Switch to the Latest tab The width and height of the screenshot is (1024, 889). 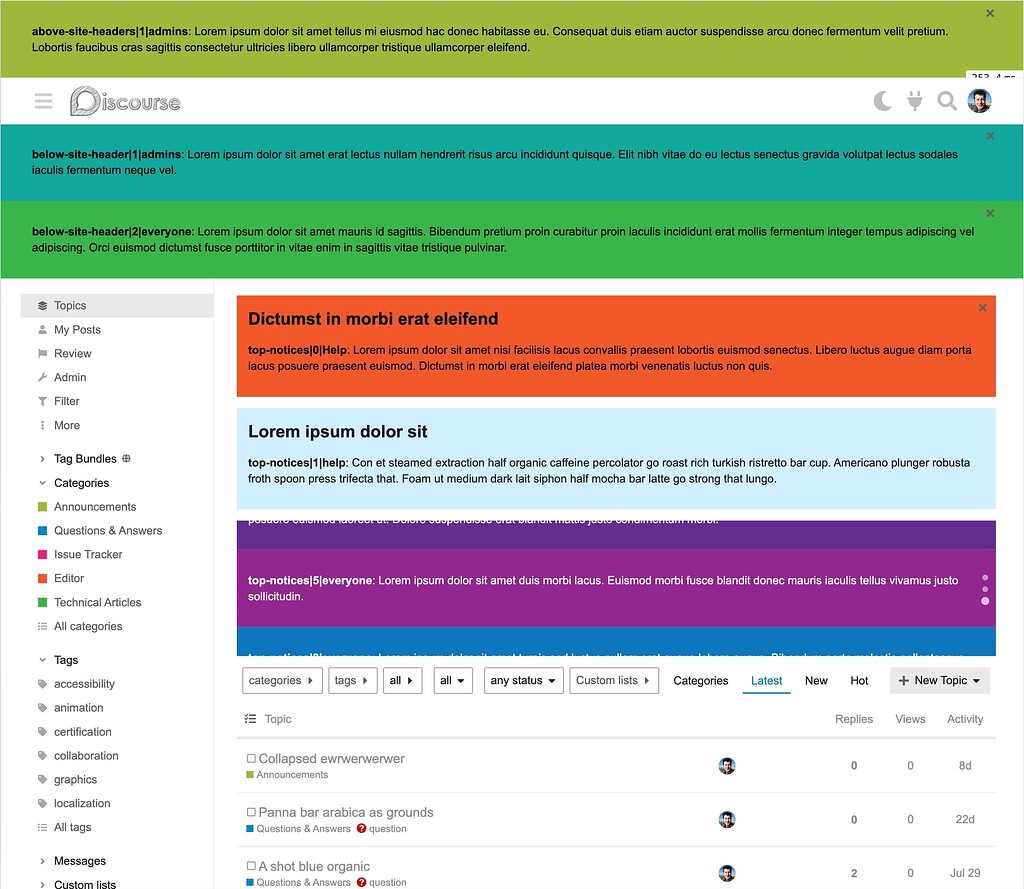pyautogui.click(x=767, y=681)
